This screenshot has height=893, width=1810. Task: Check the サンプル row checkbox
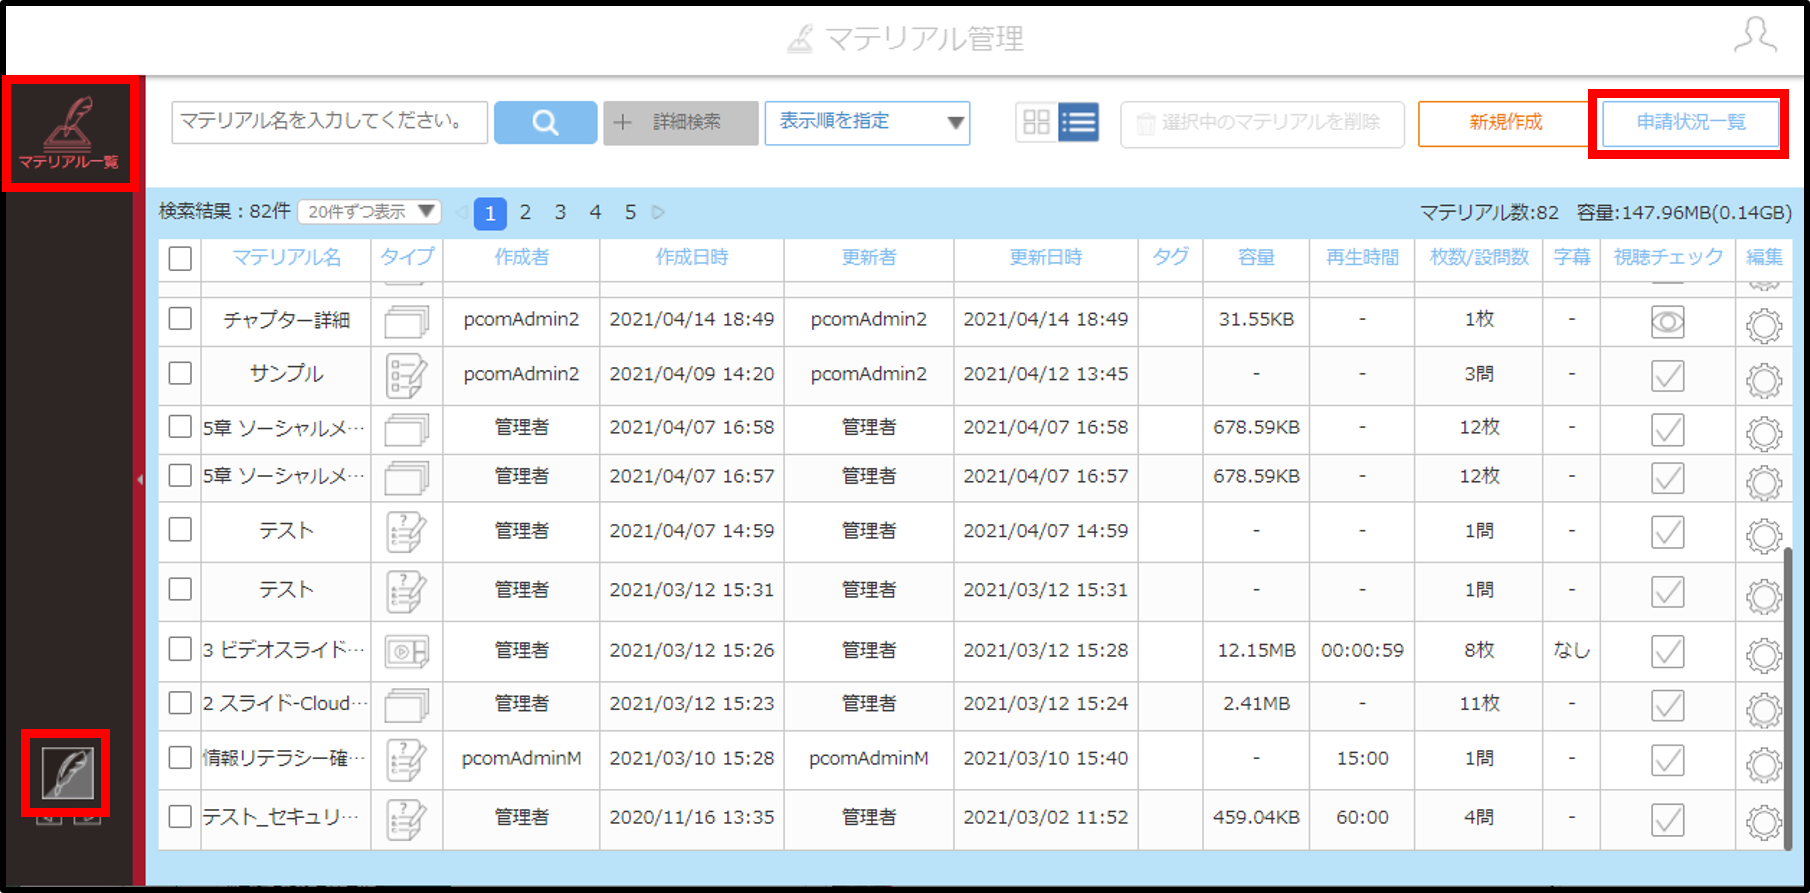[x=180, y=373]
